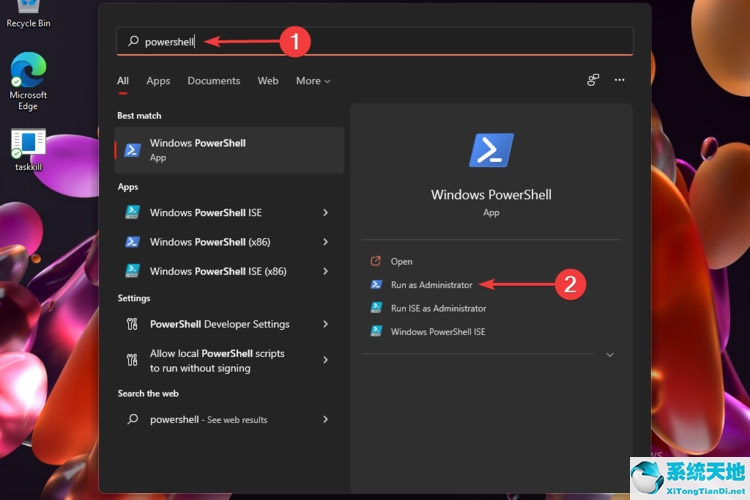Open Windows PowerShell (x86) result
750x500 pixels.
tap(210, 242)
